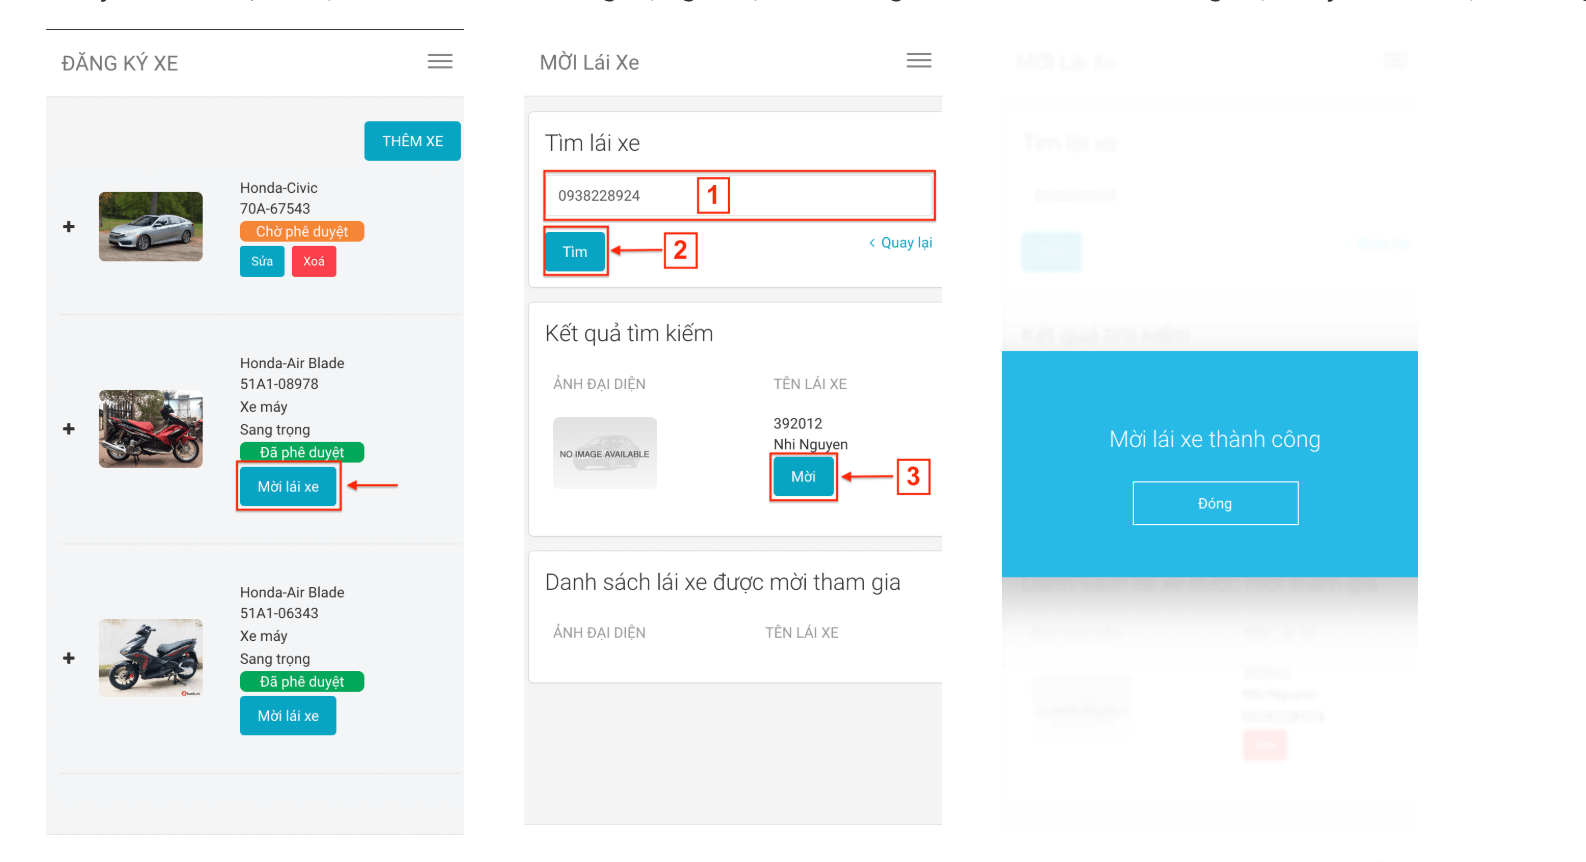This screenshot has width=1586, height=862.
Task: Open black motorbike thumbnail for 51A1-06343
Action: tap(151, 658)
